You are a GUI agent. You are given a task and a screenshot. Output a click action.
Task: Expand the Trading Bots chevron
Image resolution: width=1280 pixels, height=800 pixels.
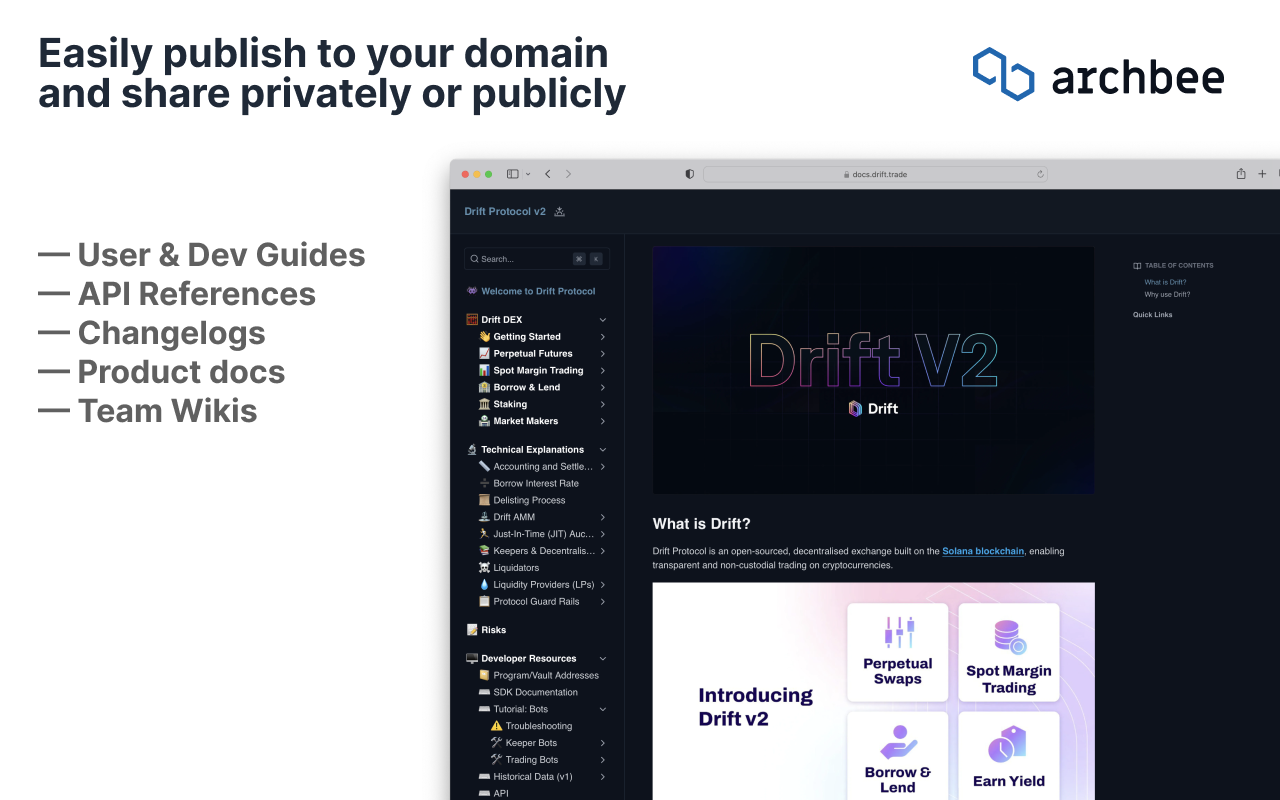603,760
